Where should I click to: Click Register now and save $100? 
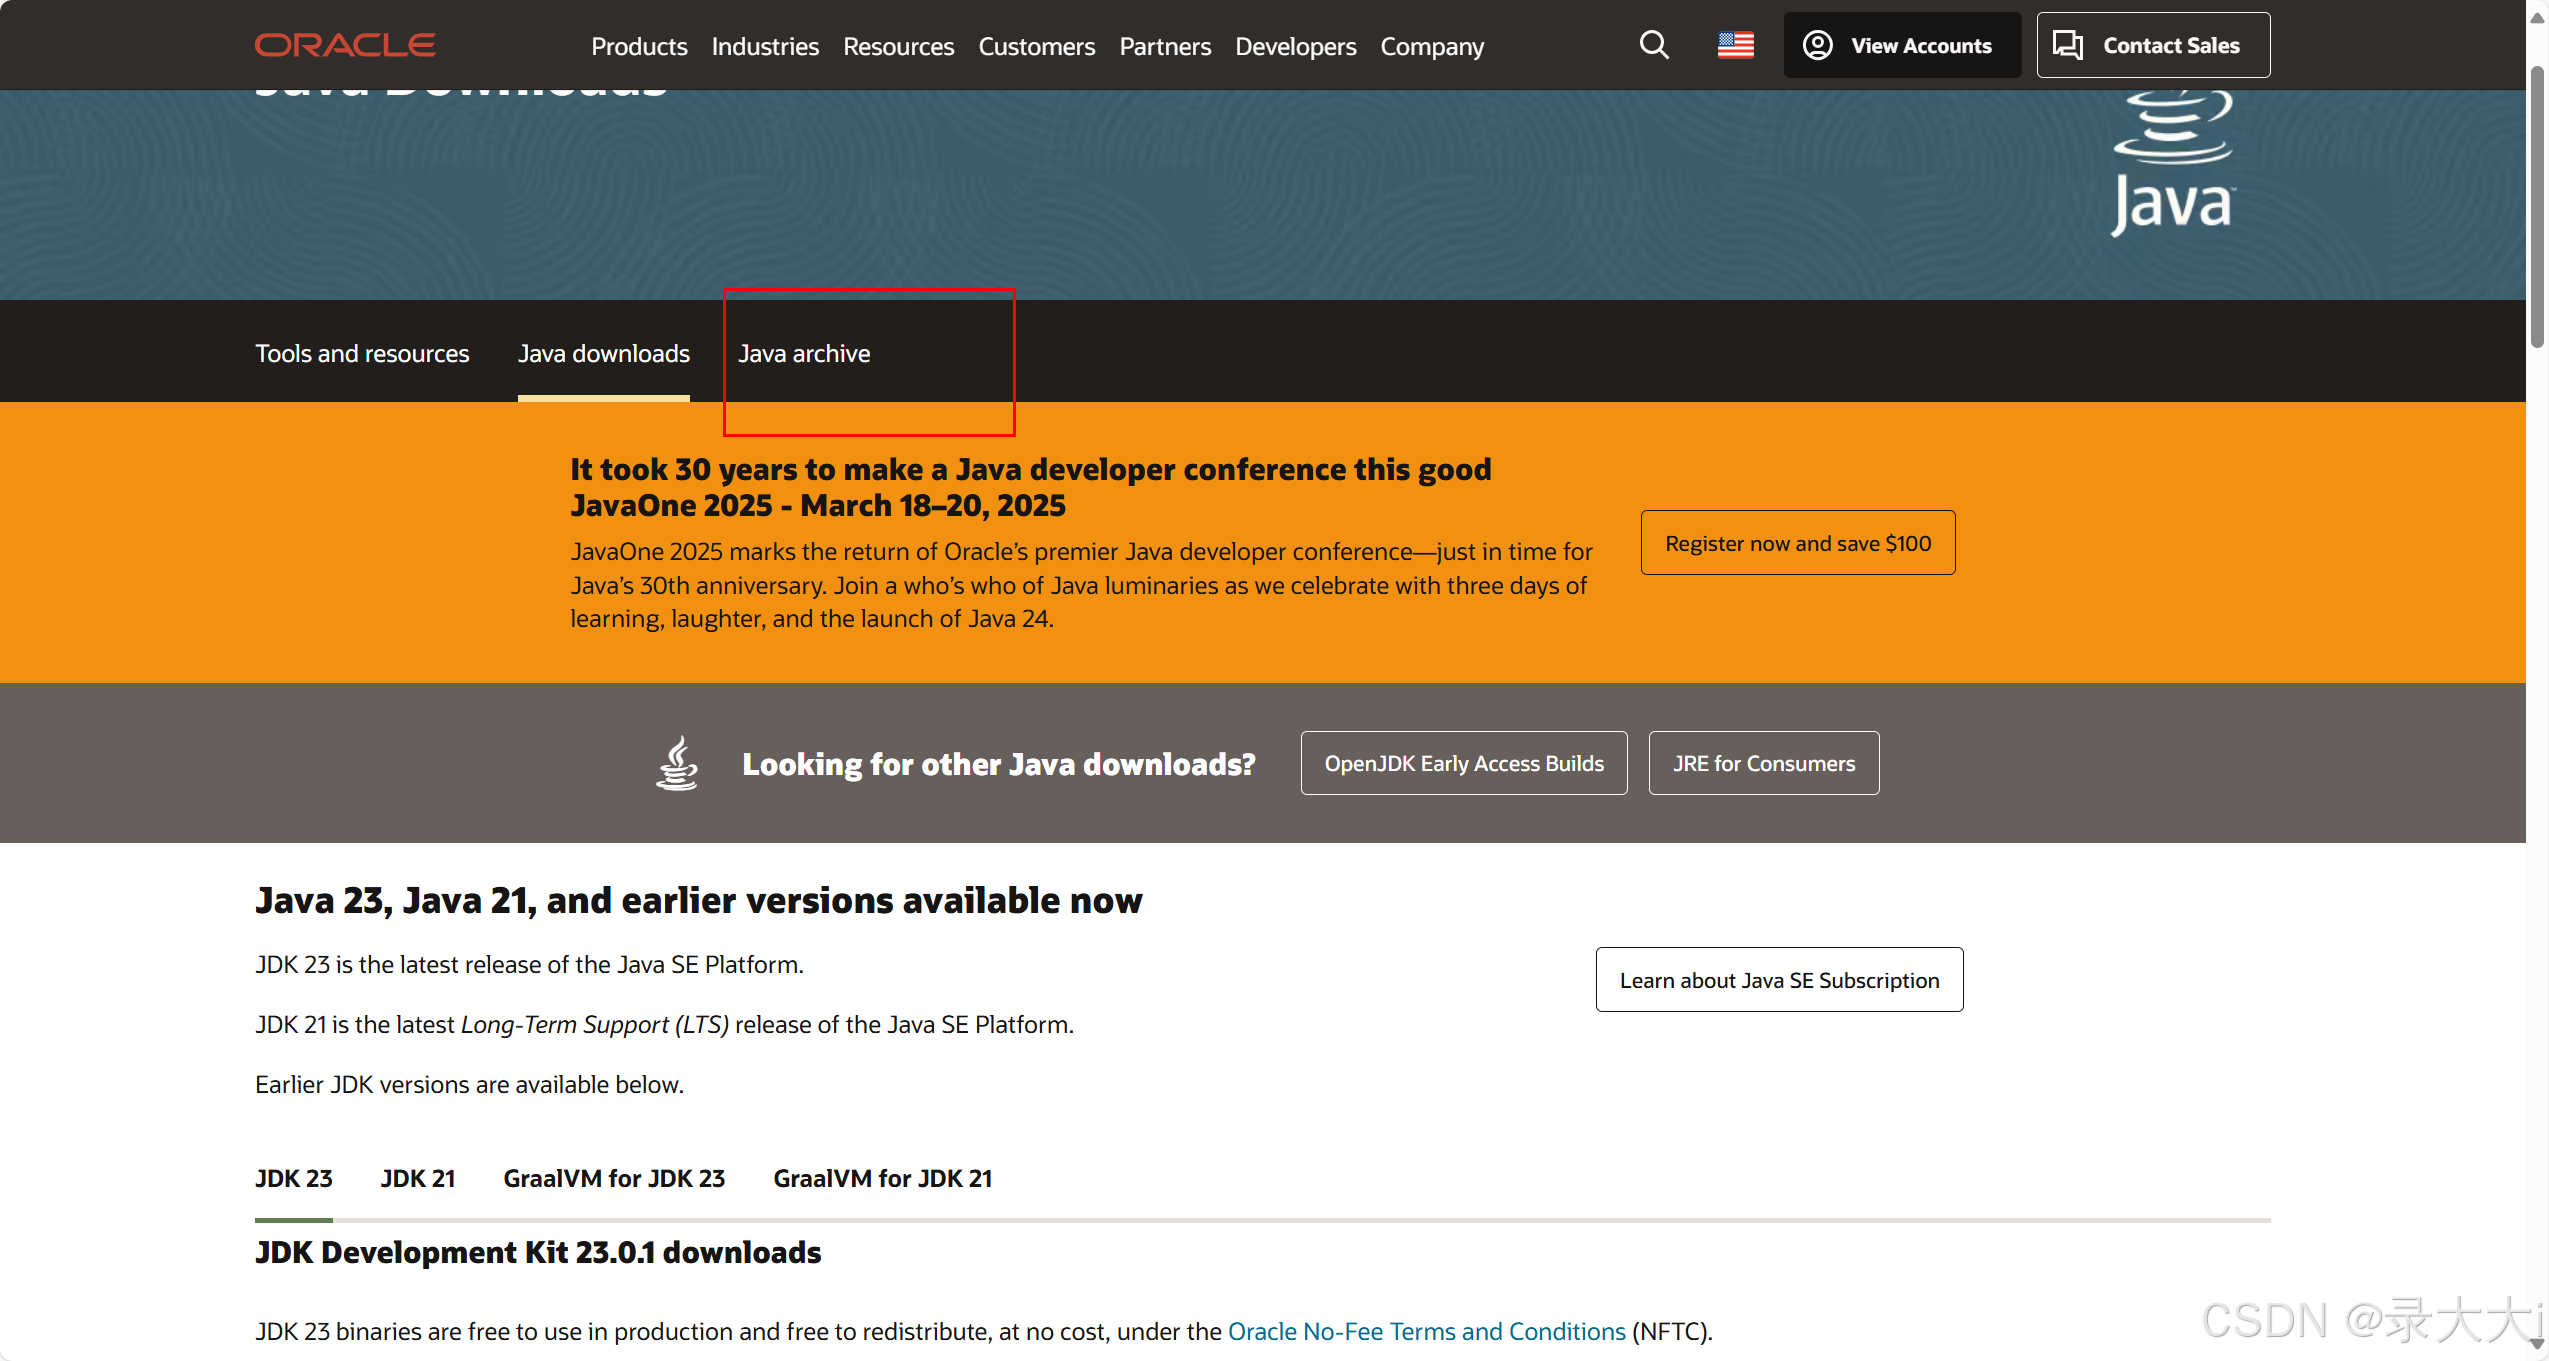1797,543
